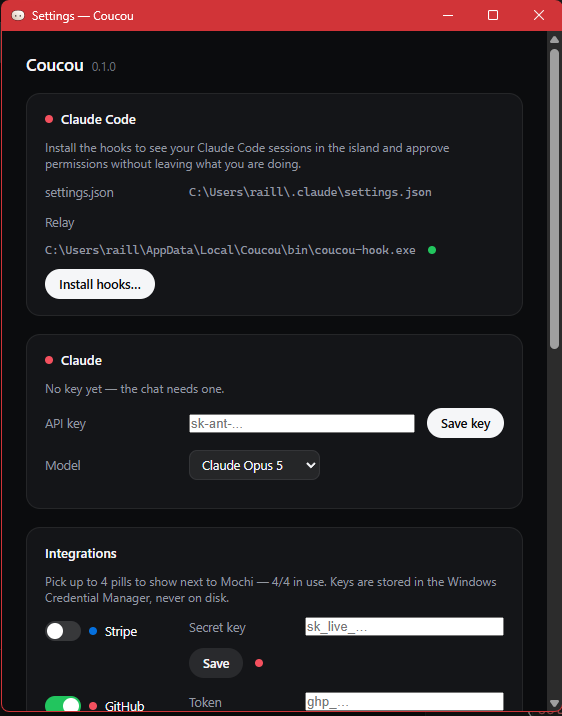Save the Stripe secret key
Image resolution: width=562 pixels, height=716 pixels.
tap(216, 663)
